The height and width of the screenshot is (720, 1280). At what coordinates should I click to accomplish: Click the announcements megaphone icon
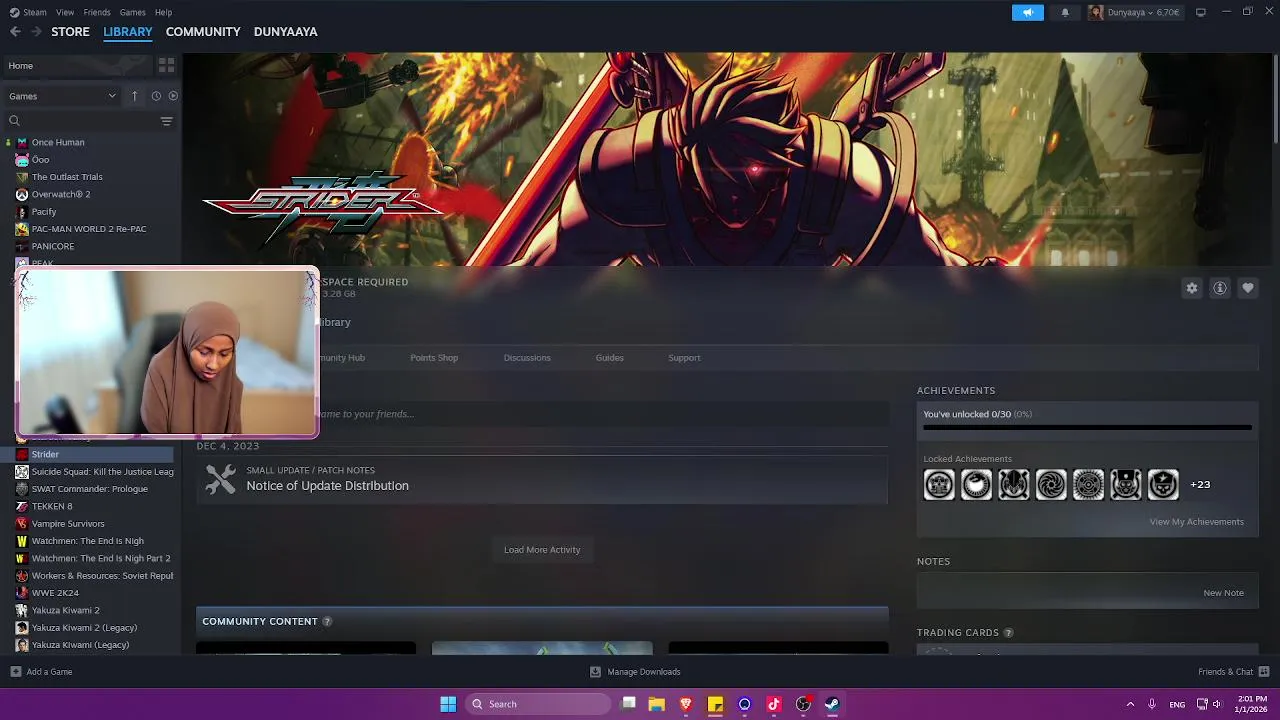coord(1027,12)
